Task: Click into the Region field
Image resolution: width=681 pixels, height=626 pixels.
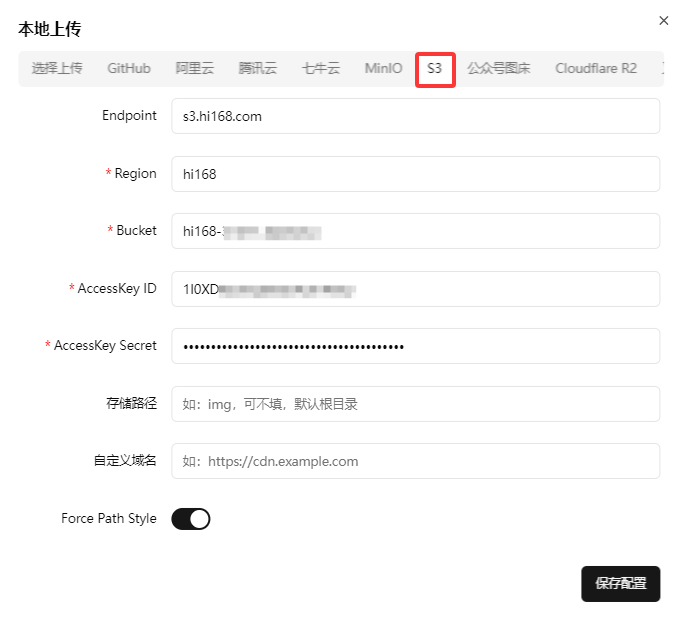Action: [415, 174]
